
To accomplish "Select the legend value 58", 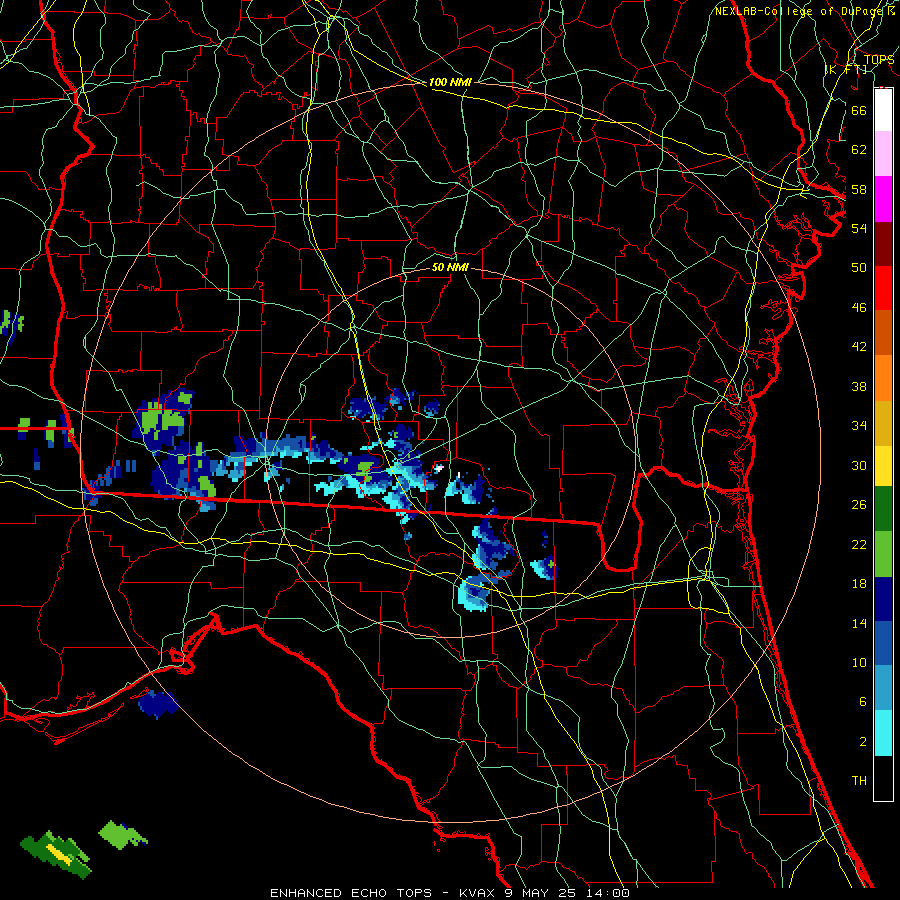I will (859, 189).
